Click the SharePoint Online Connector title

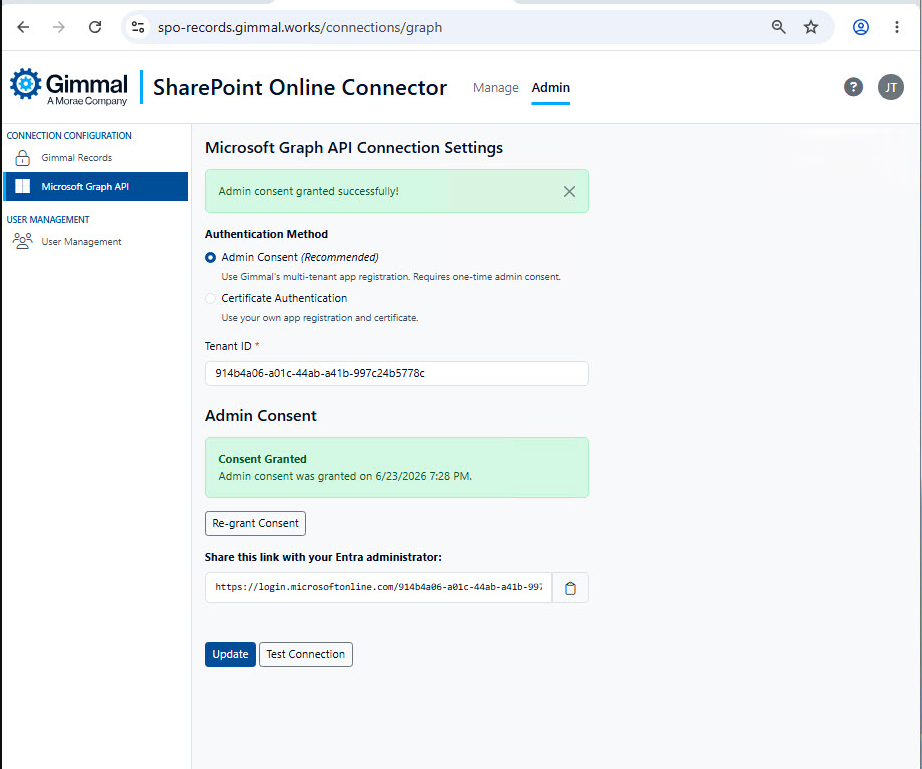[x=300, y=88]
